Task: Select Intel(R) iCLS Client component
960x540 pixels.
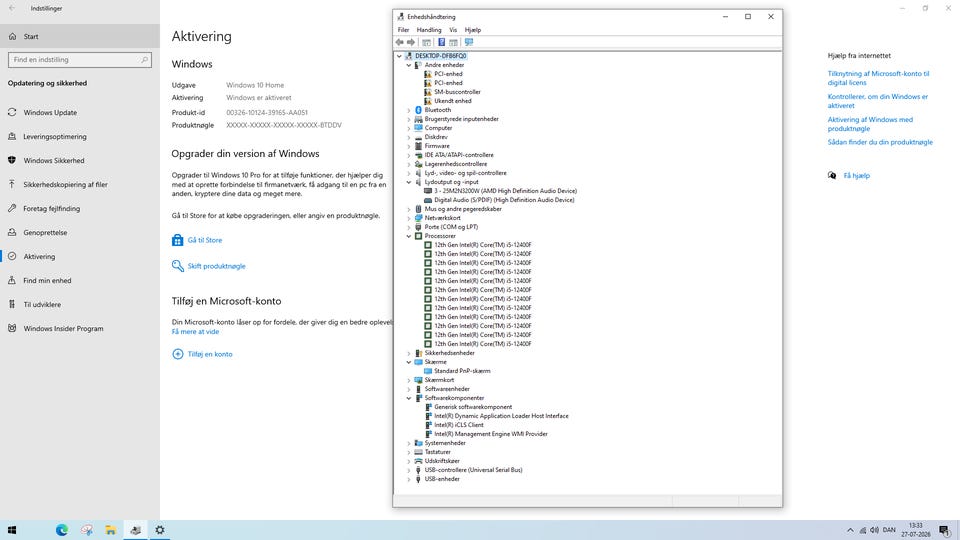Action: (x=459, y=425)
